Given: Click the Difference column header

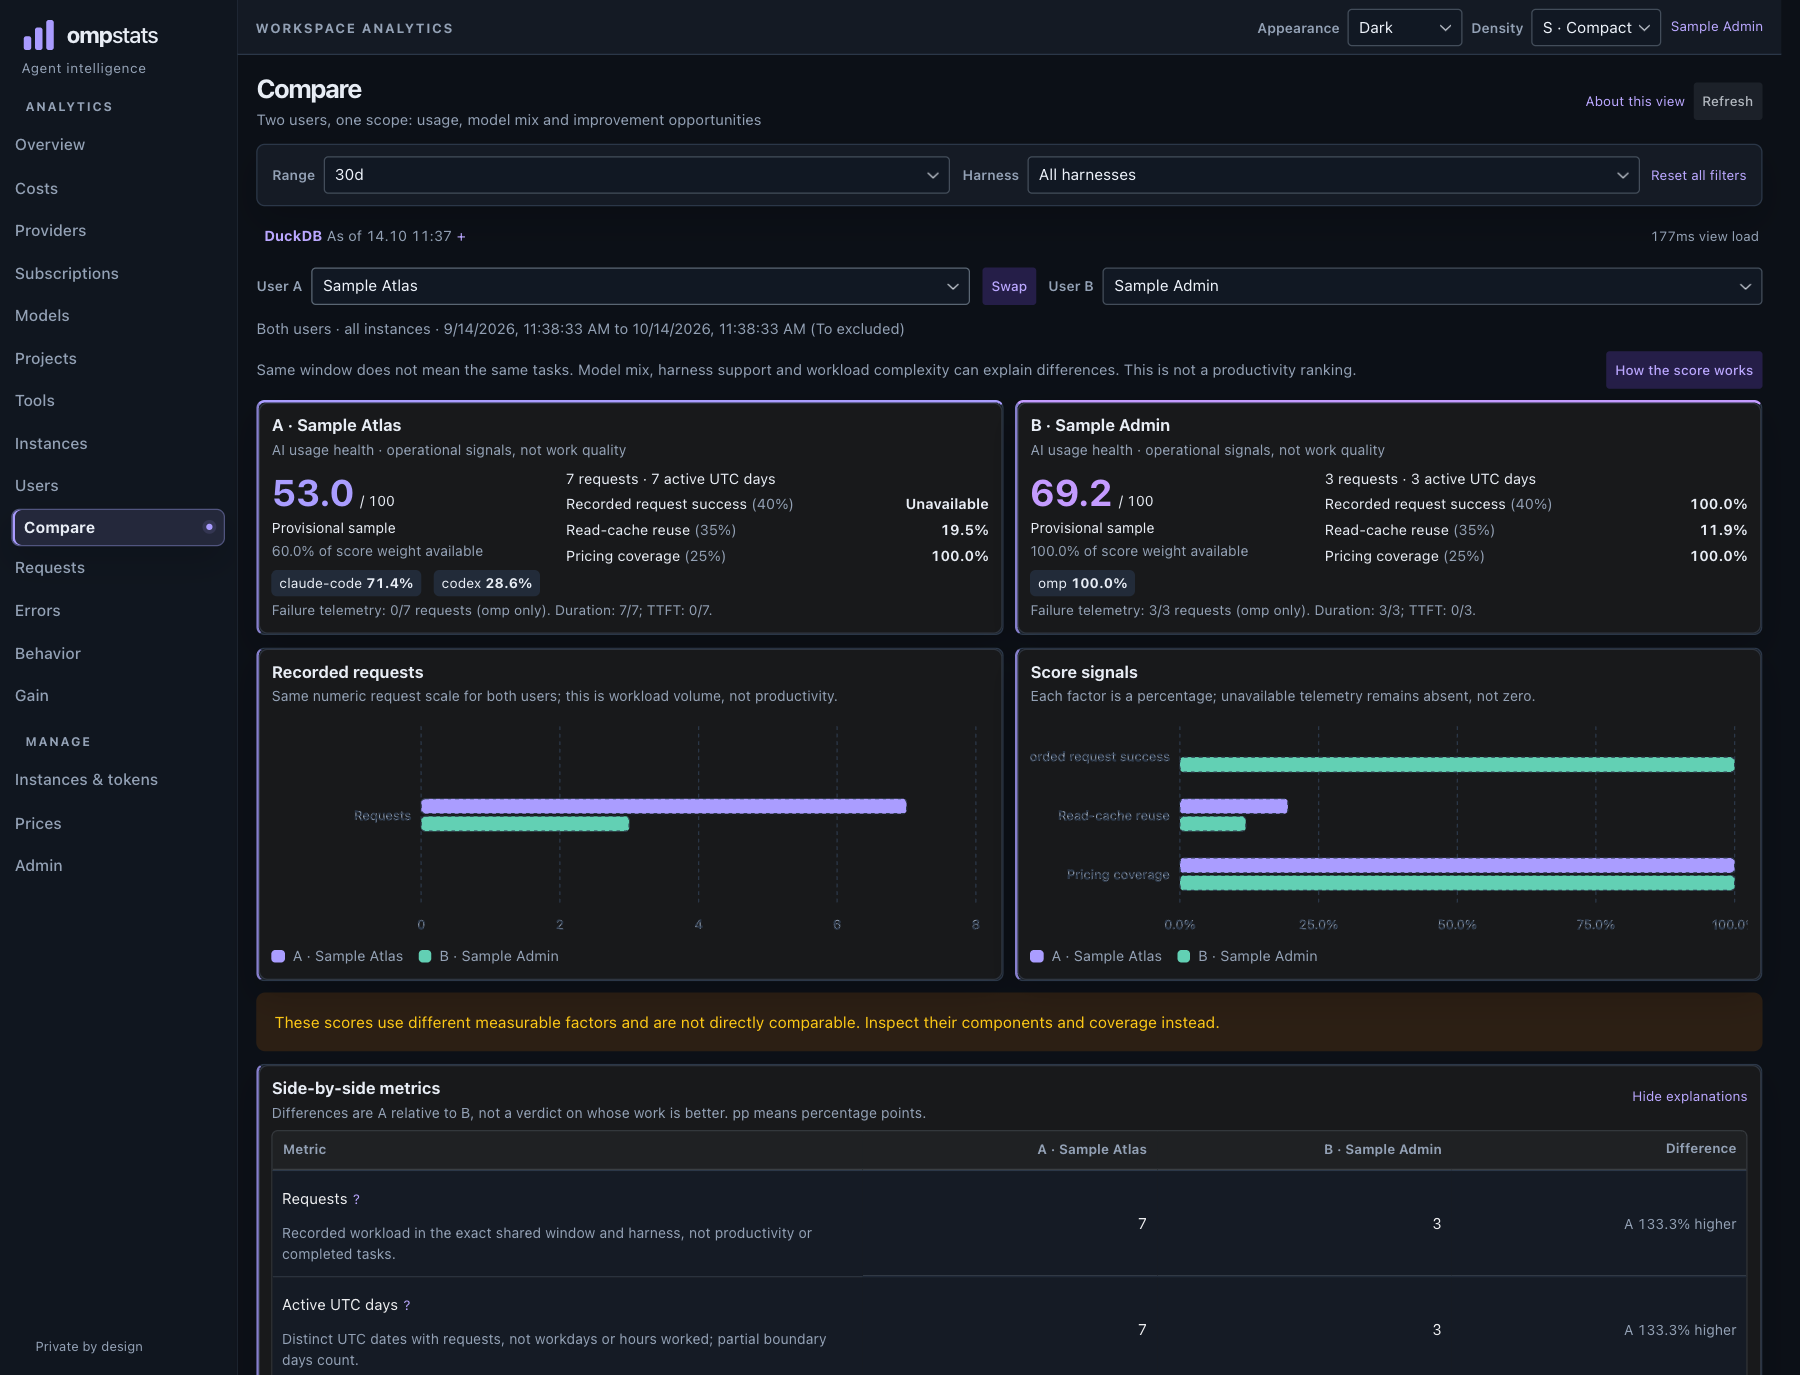Looking at the screenshot, I should point(1701,1149).
